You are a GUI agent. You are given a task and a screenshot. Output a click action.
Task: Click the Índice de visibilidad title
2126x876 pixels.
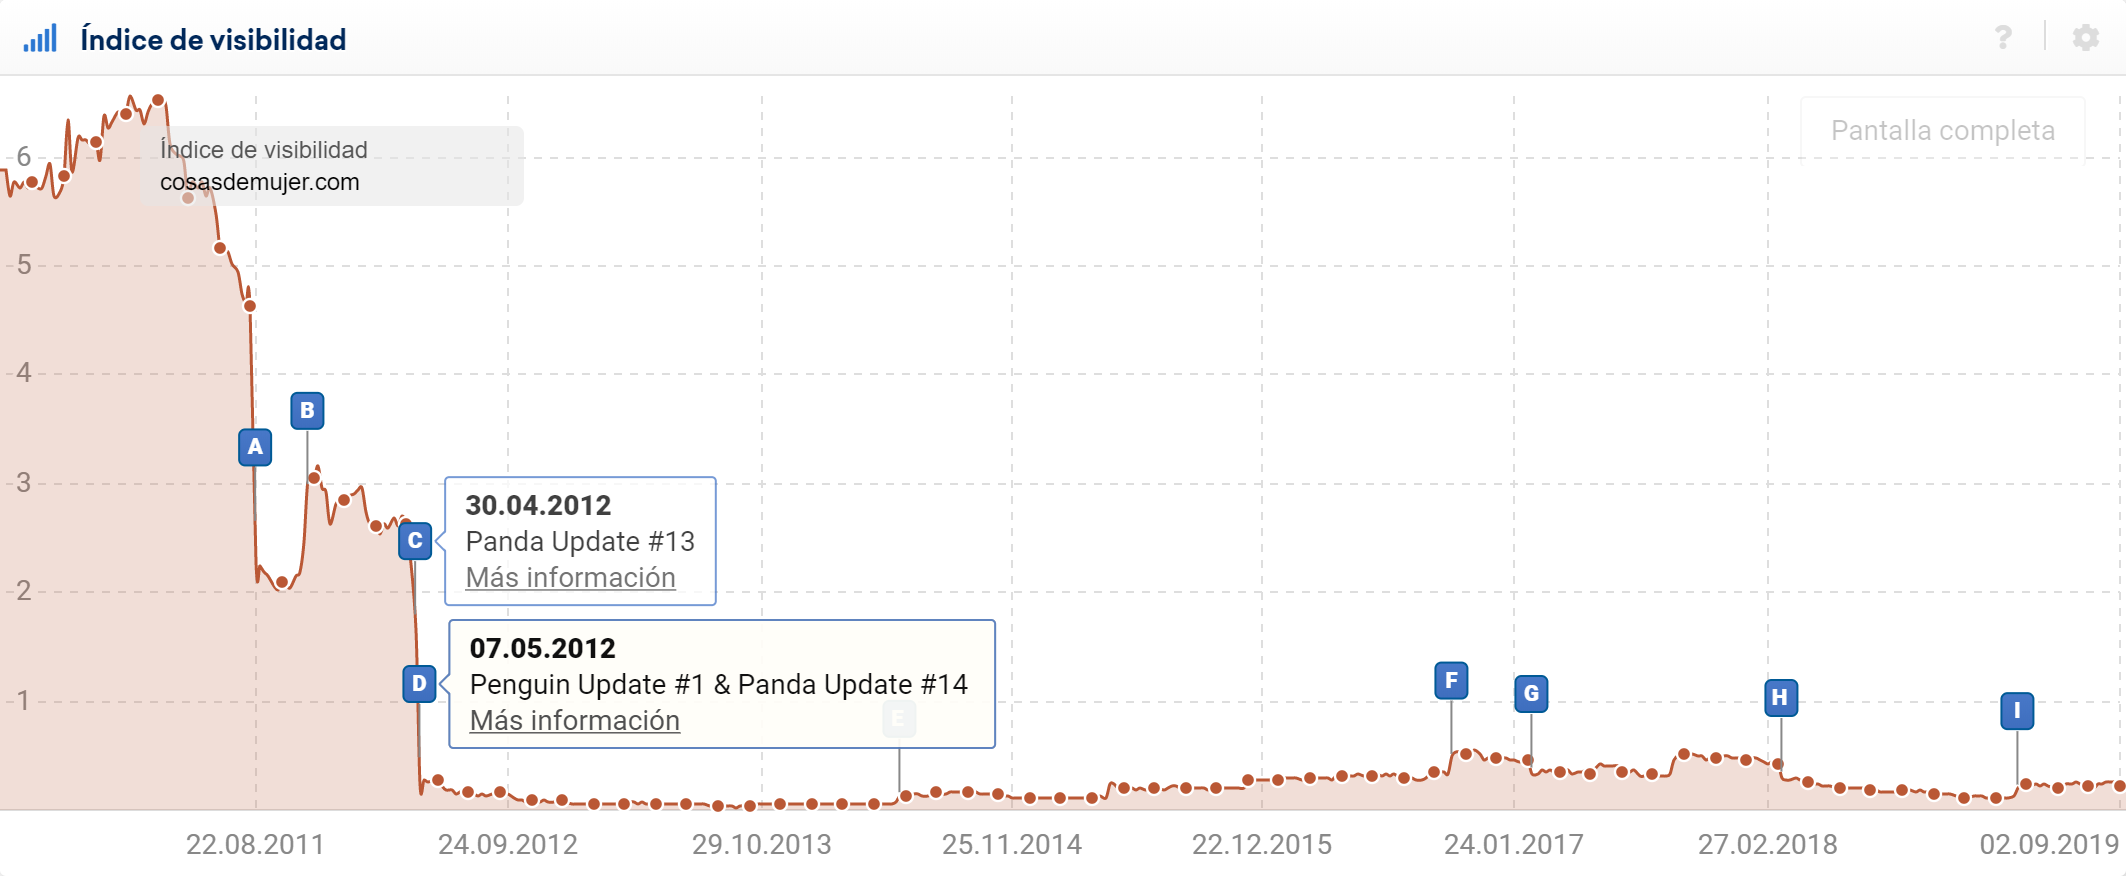213,40
